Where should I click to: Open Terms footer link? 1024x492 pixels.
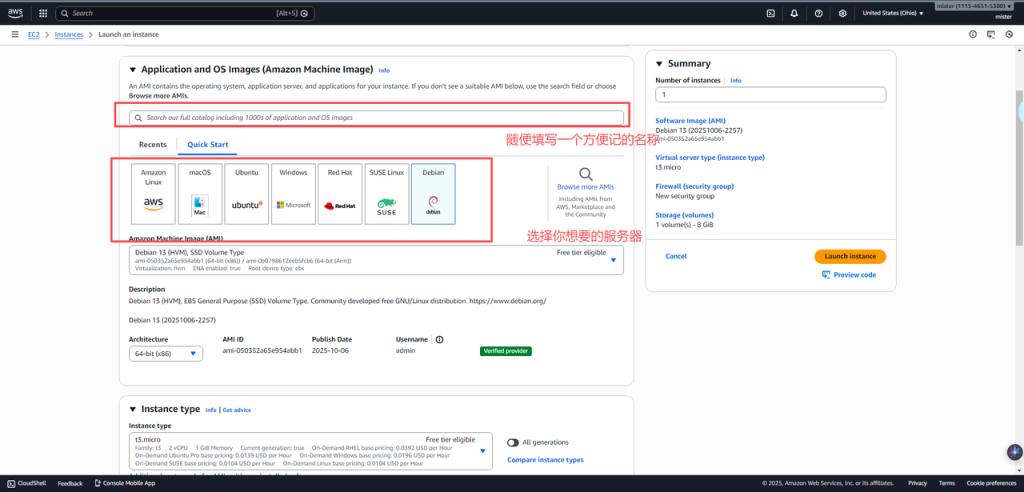(x=946, y=484)
